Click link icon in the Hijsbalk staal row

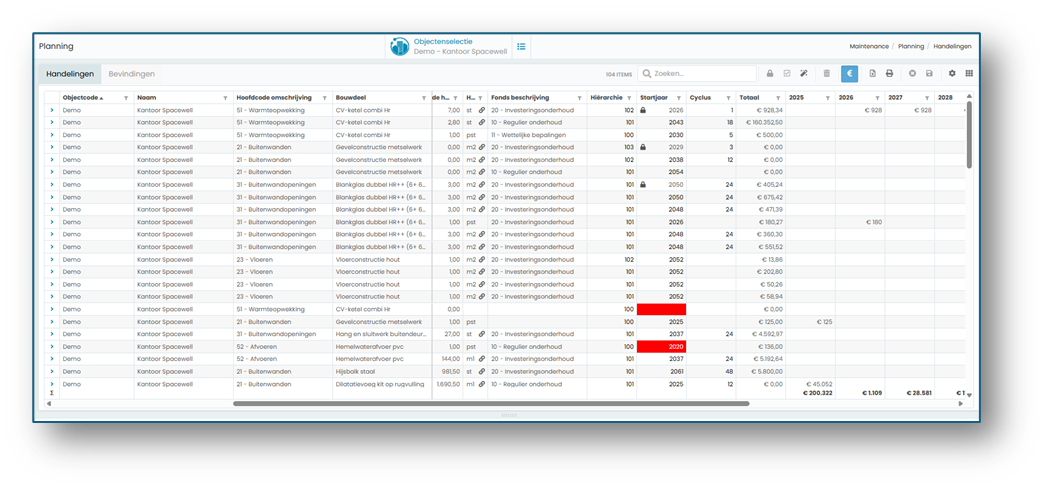pos(482,372)
